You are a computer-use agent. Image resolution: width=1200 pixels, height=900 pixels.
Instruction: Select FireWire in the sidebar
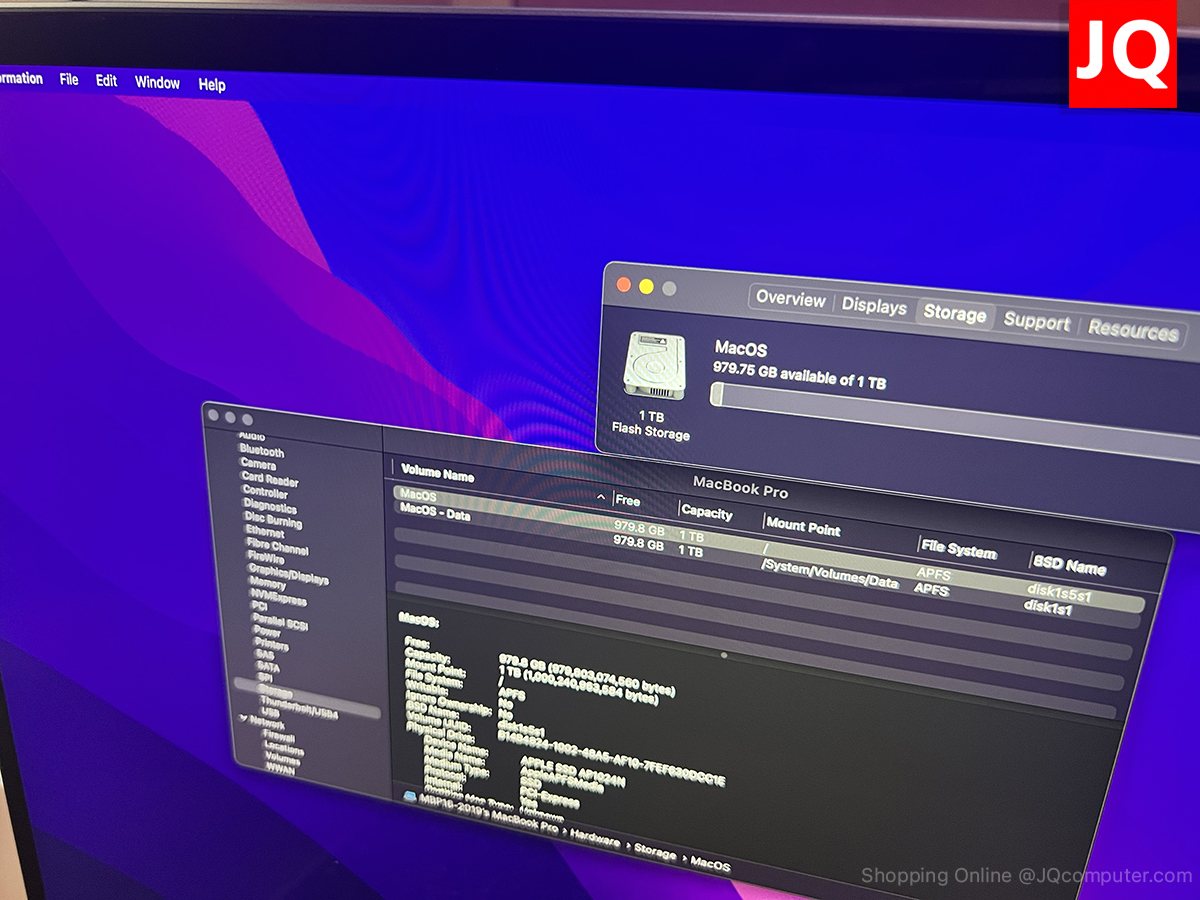coord(266,558)
